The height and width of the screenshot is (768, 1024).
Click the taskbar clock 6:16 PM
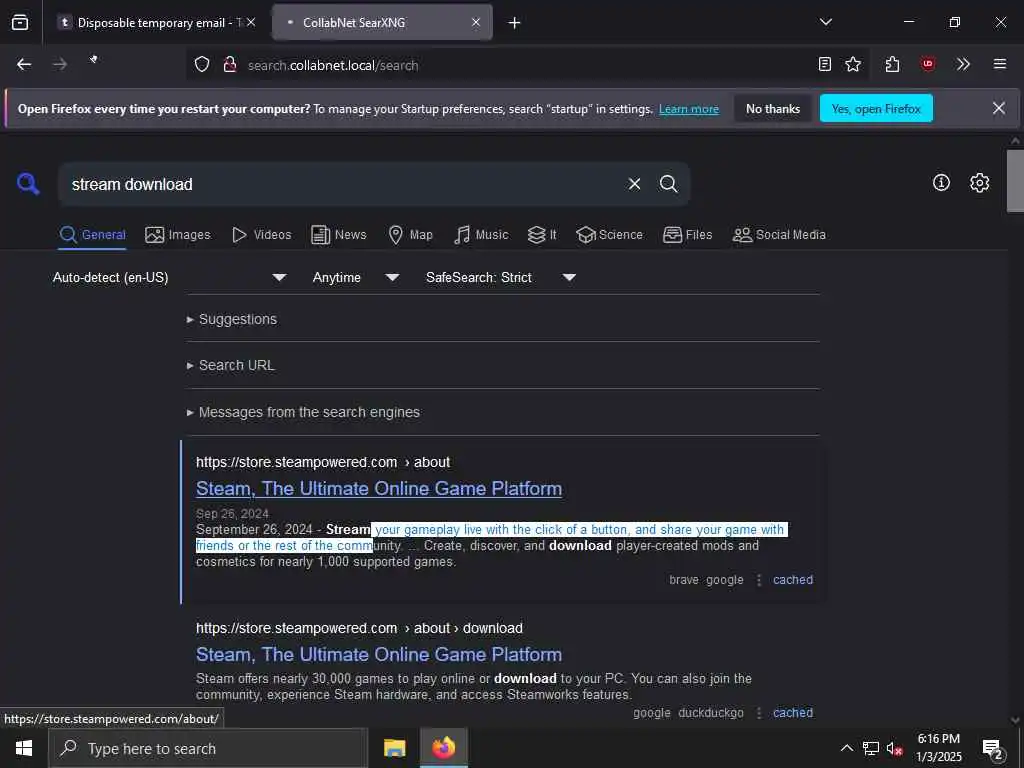click(x=938, y=748)
